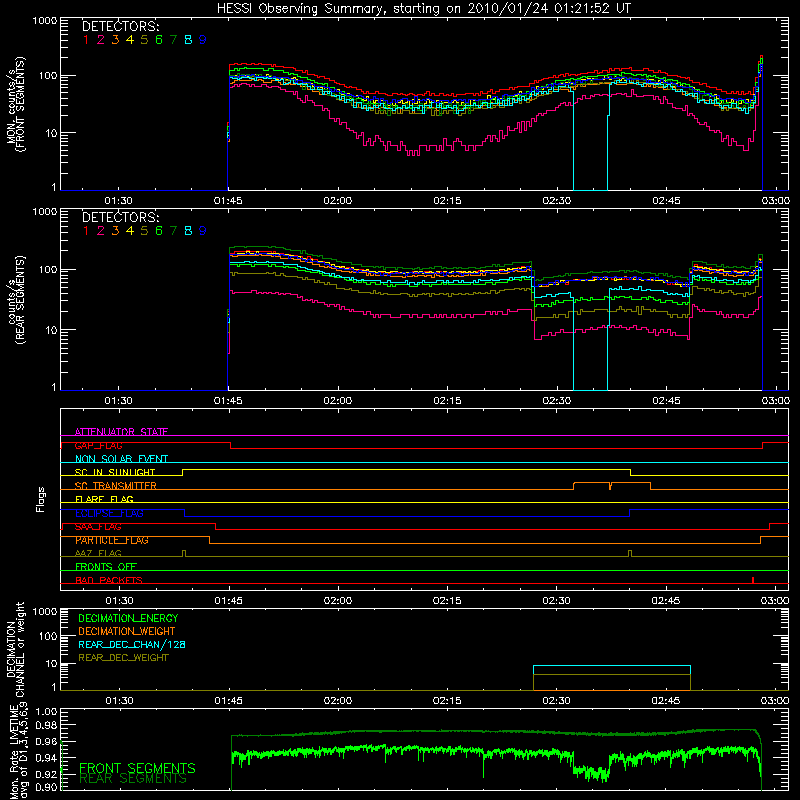Click the SAA_FLAG label
This screenshot has height=800, width=800.
click(98, 527)
